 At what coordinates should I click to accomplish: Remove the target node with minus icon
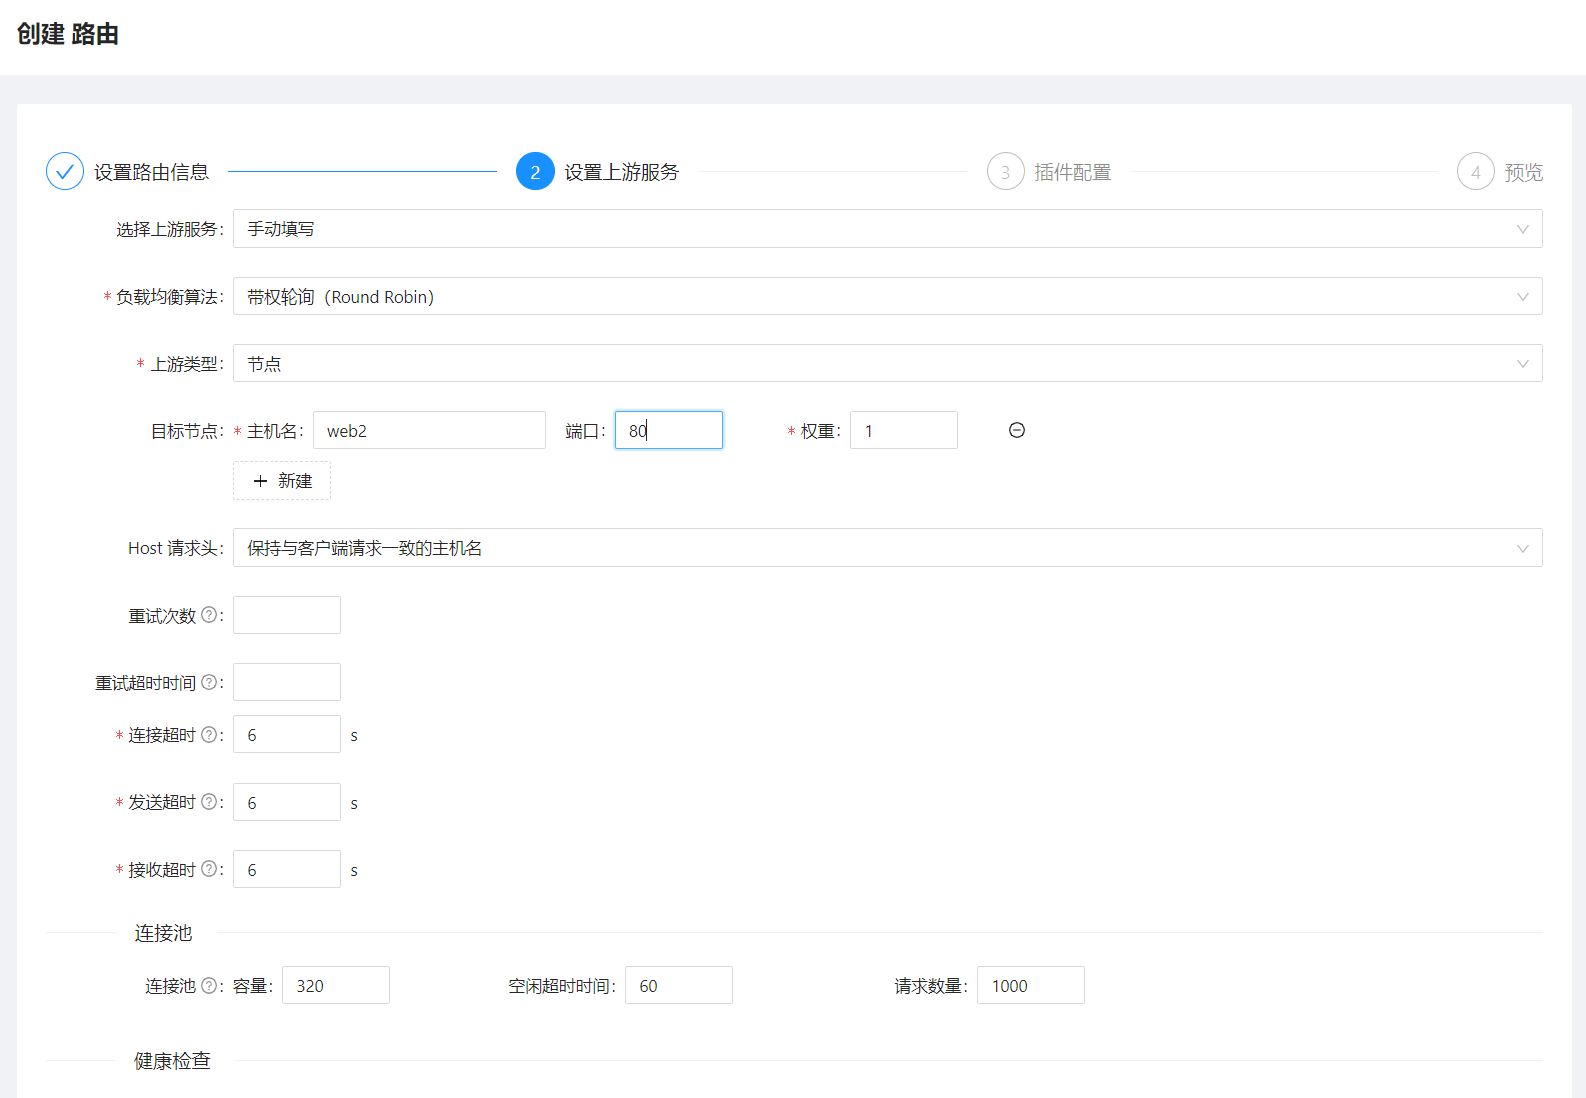(x=1017, y=430)
